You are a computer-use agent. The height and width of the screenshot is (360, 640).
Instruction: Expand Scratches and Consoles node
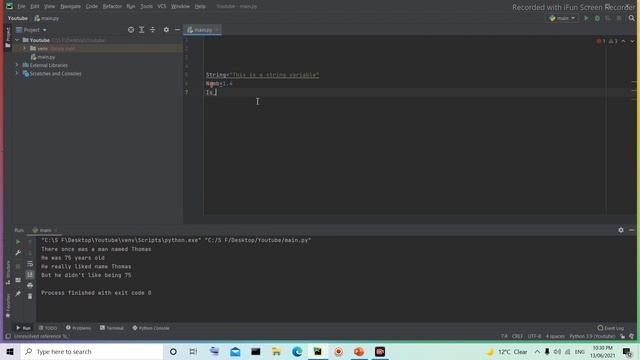[x=17, y=73]
